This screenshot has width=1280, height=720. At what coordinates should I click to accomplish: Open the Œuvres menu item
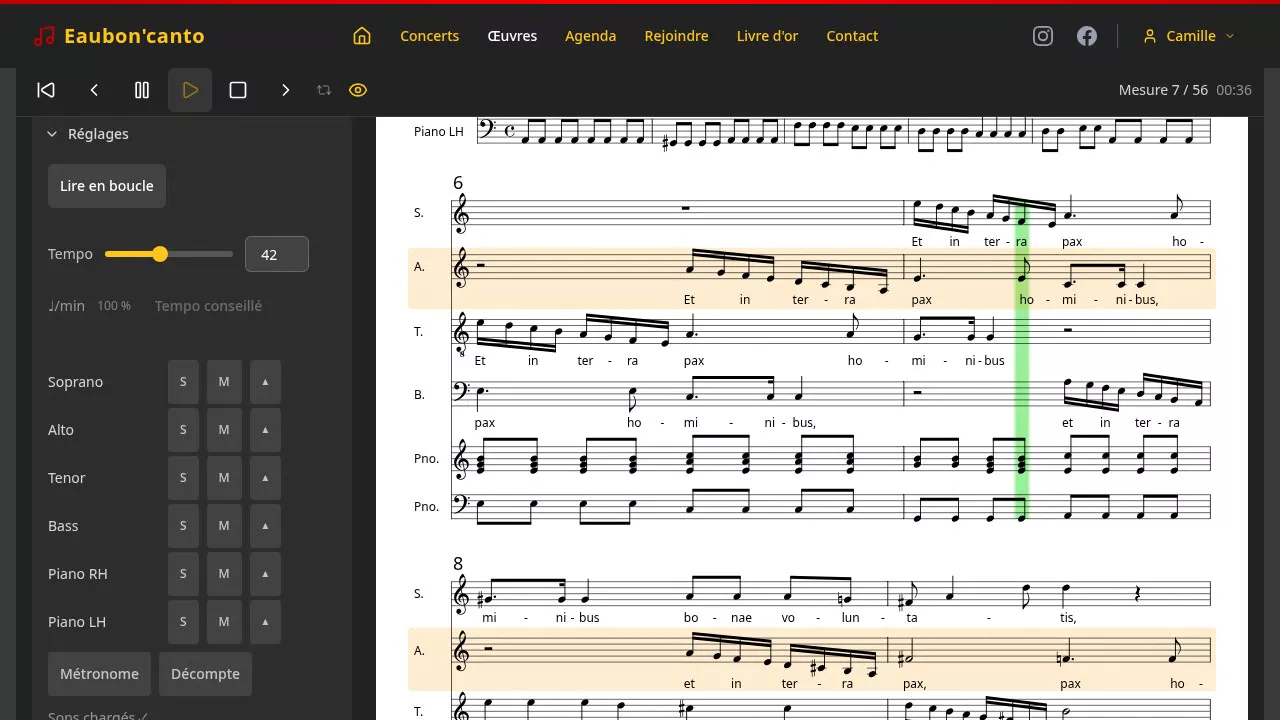click(x=512, y=36)
